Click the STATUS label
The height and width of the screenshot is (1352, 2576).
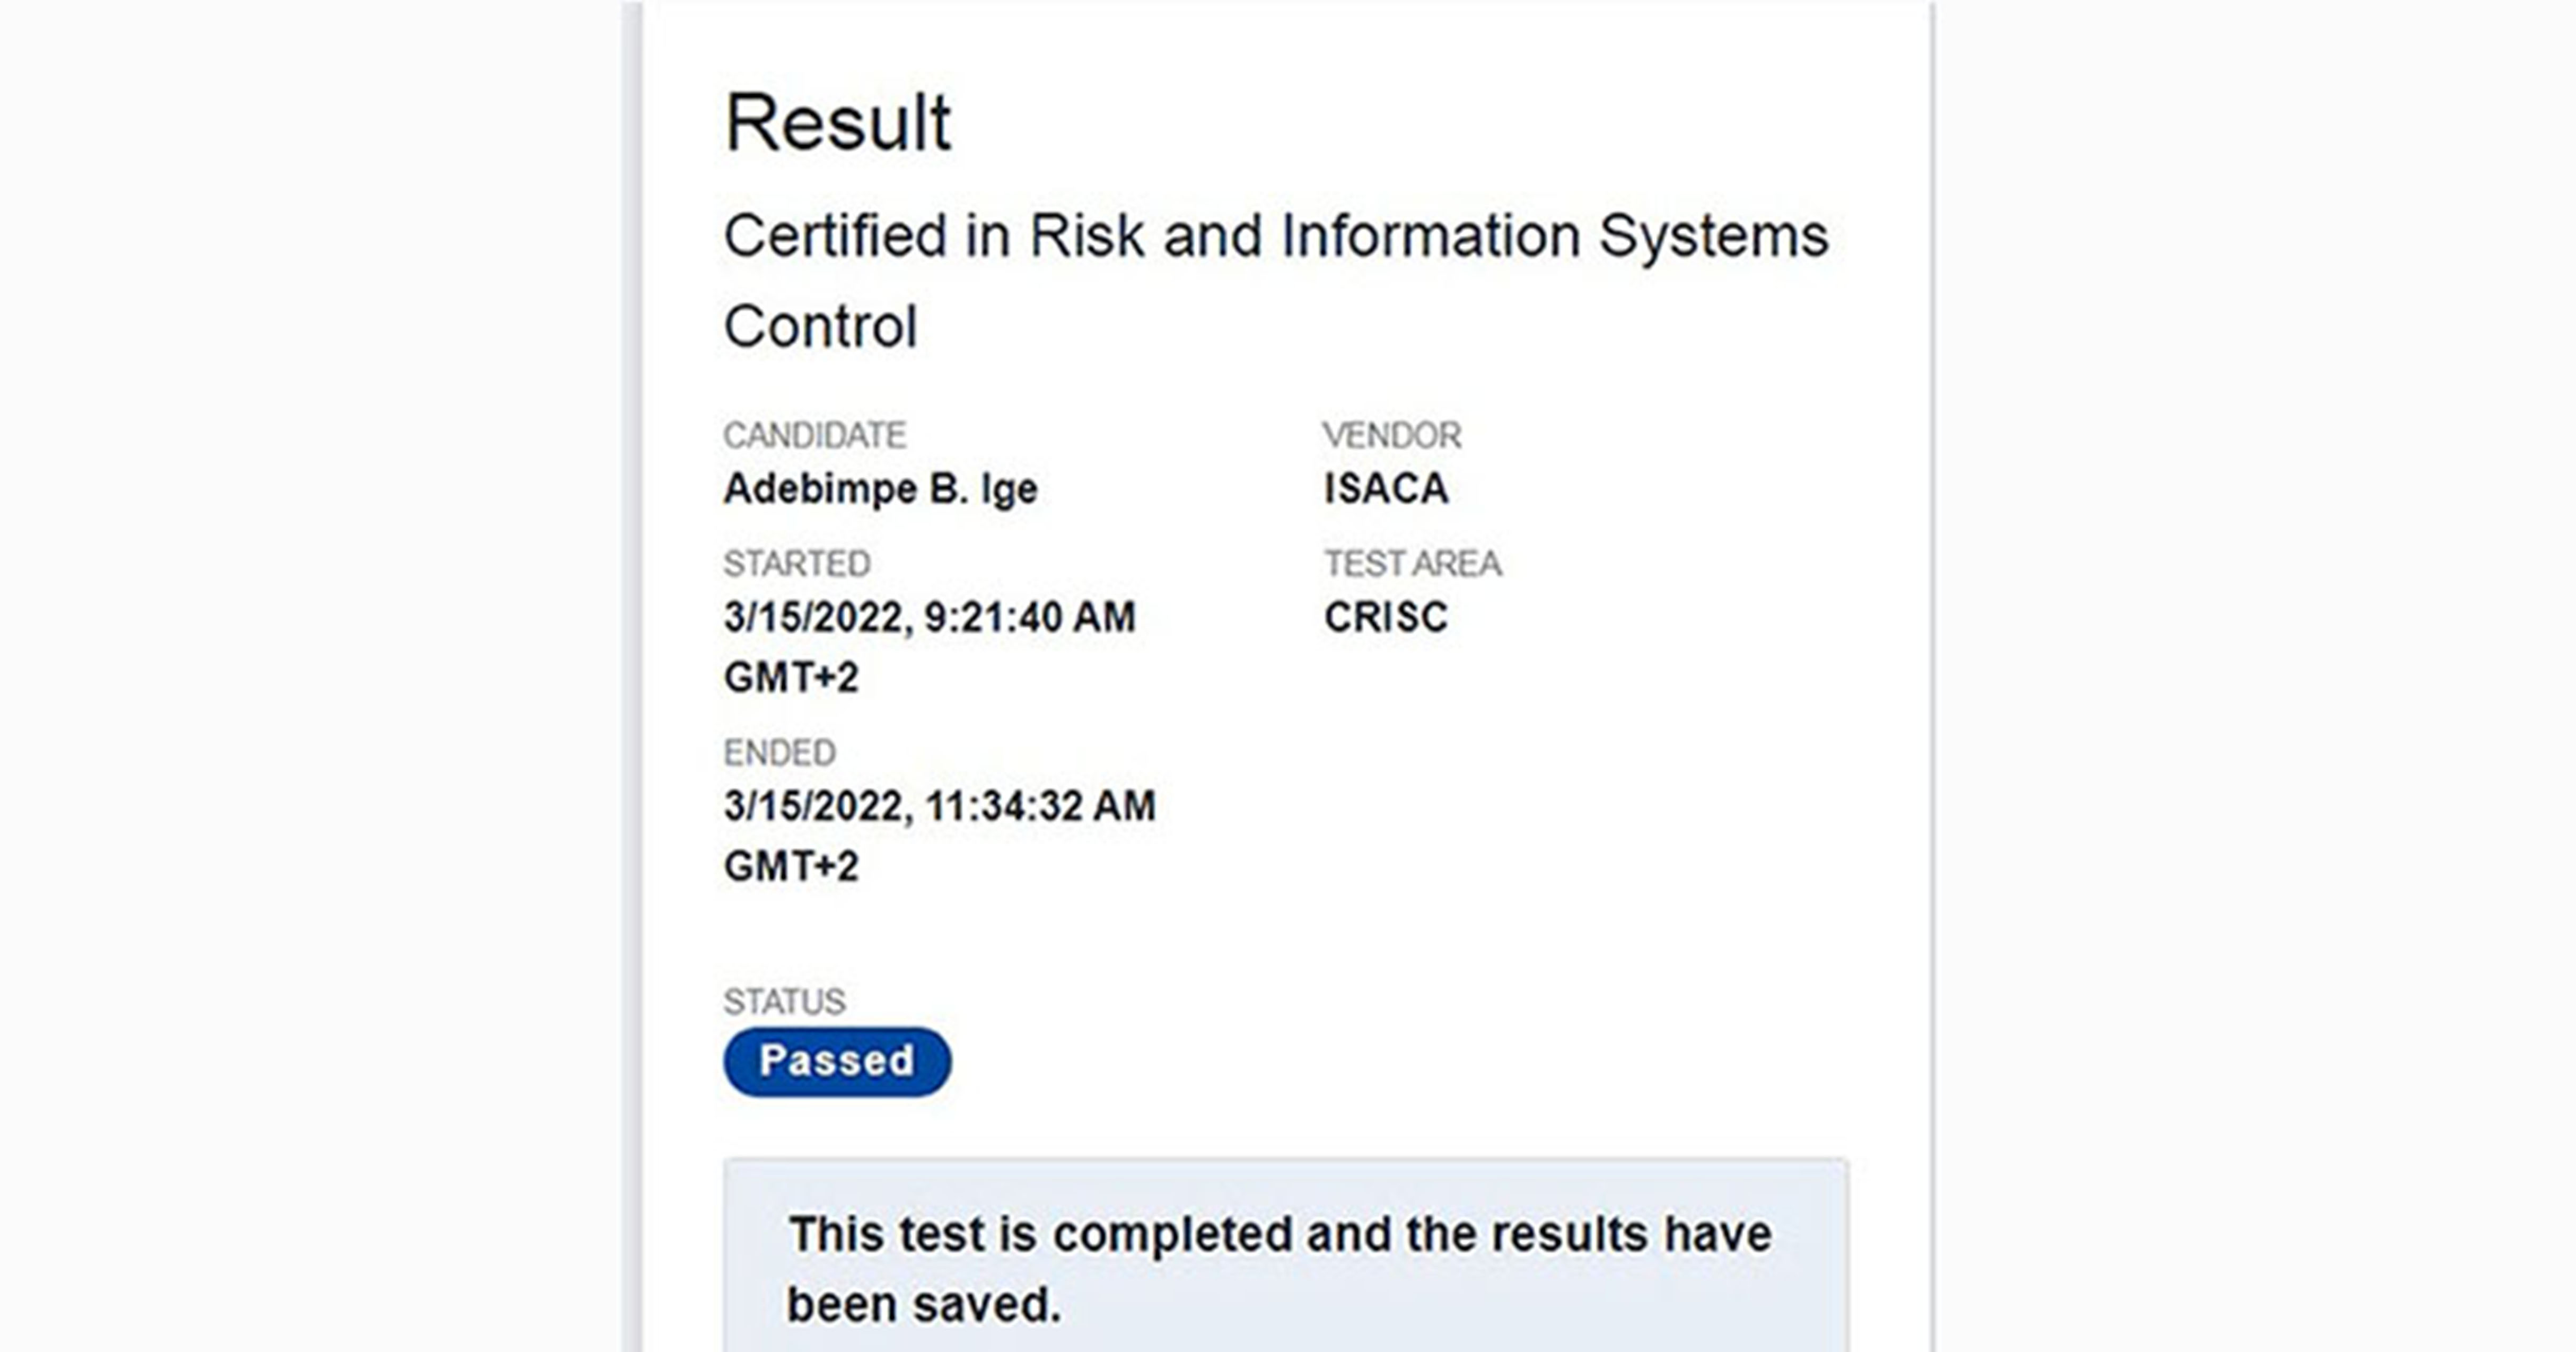[x=784, y=1001]
